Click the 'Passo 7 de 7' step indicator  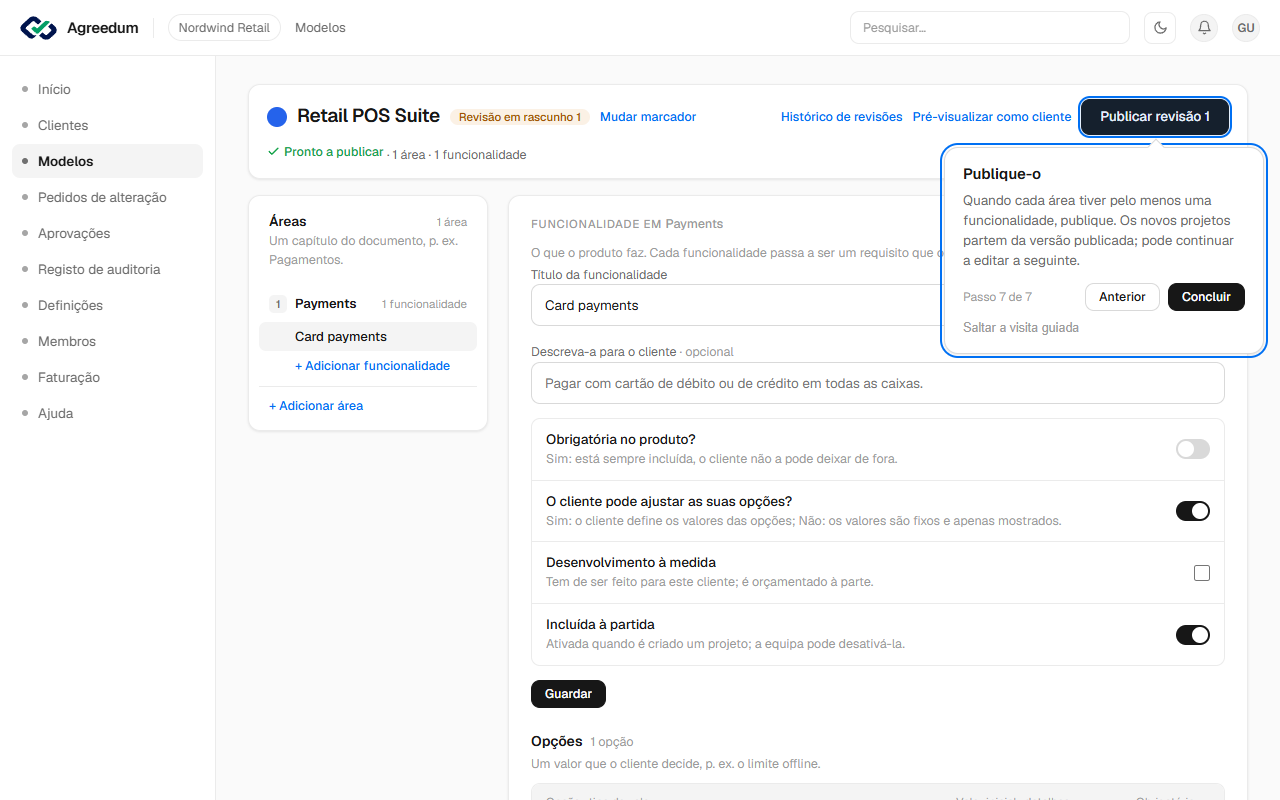tap(997, 297)
